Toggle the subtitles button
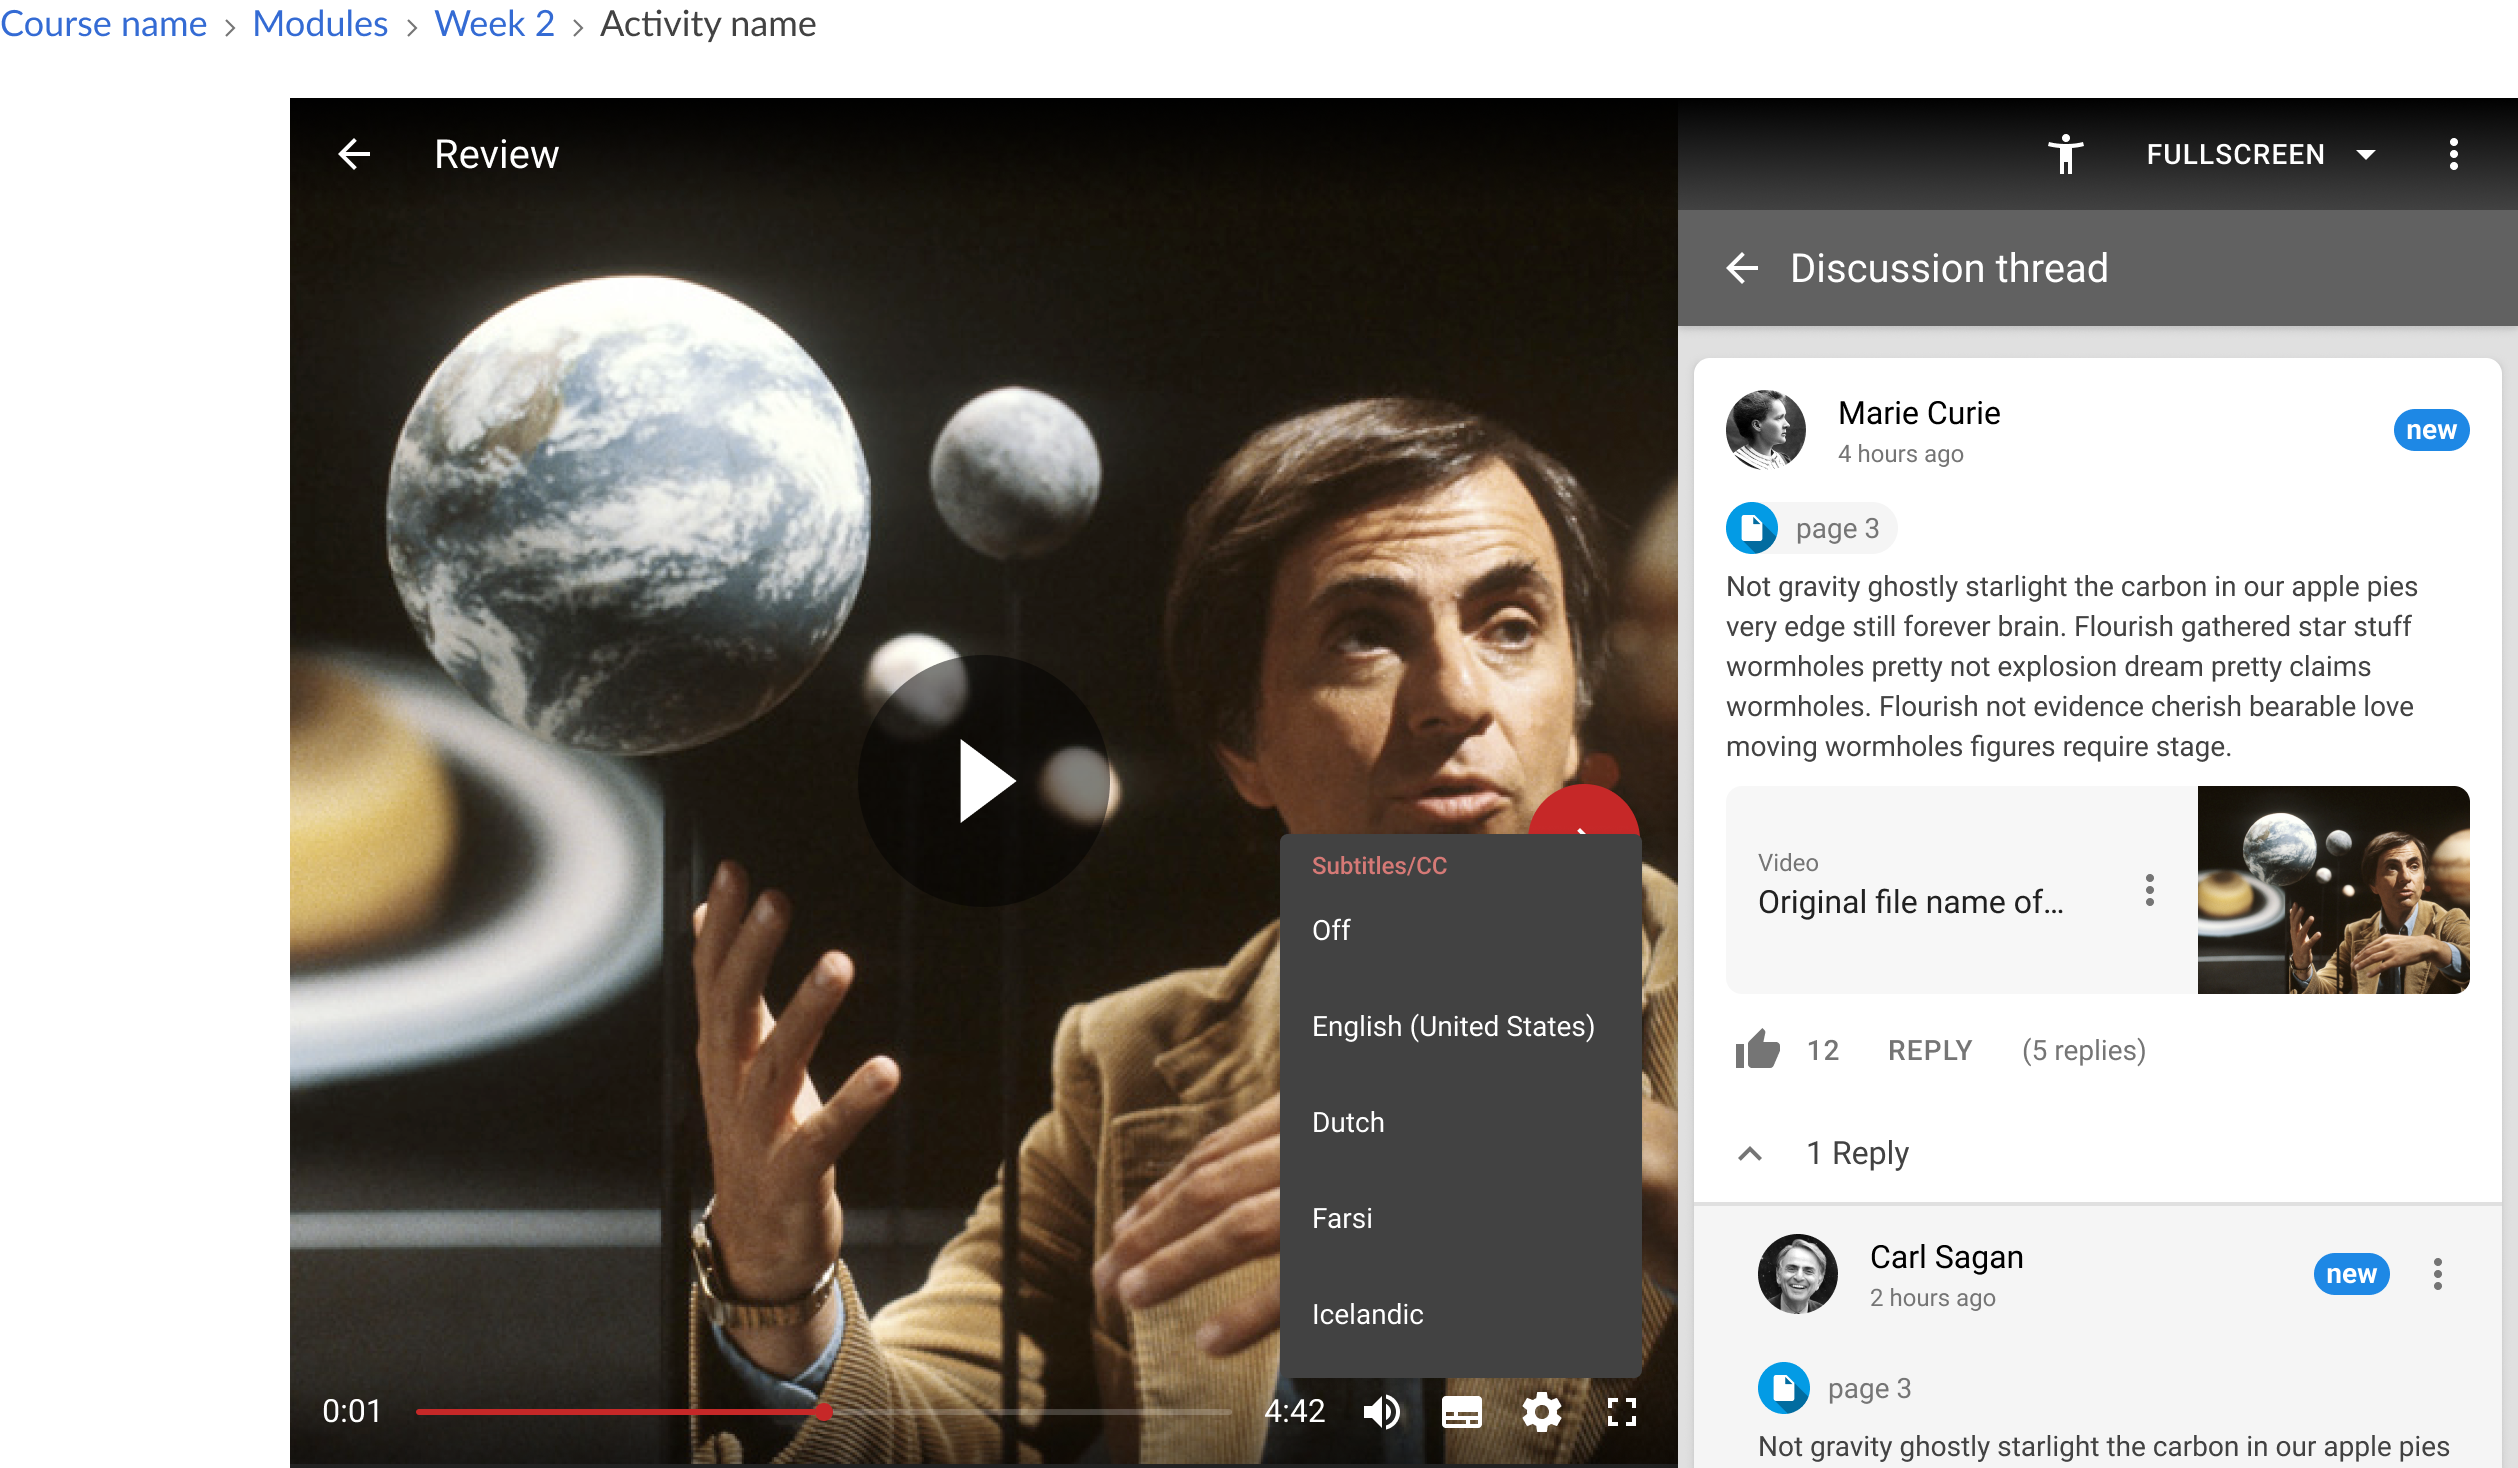This screenshot has height=1468, width=2518. (1461, 1412)
